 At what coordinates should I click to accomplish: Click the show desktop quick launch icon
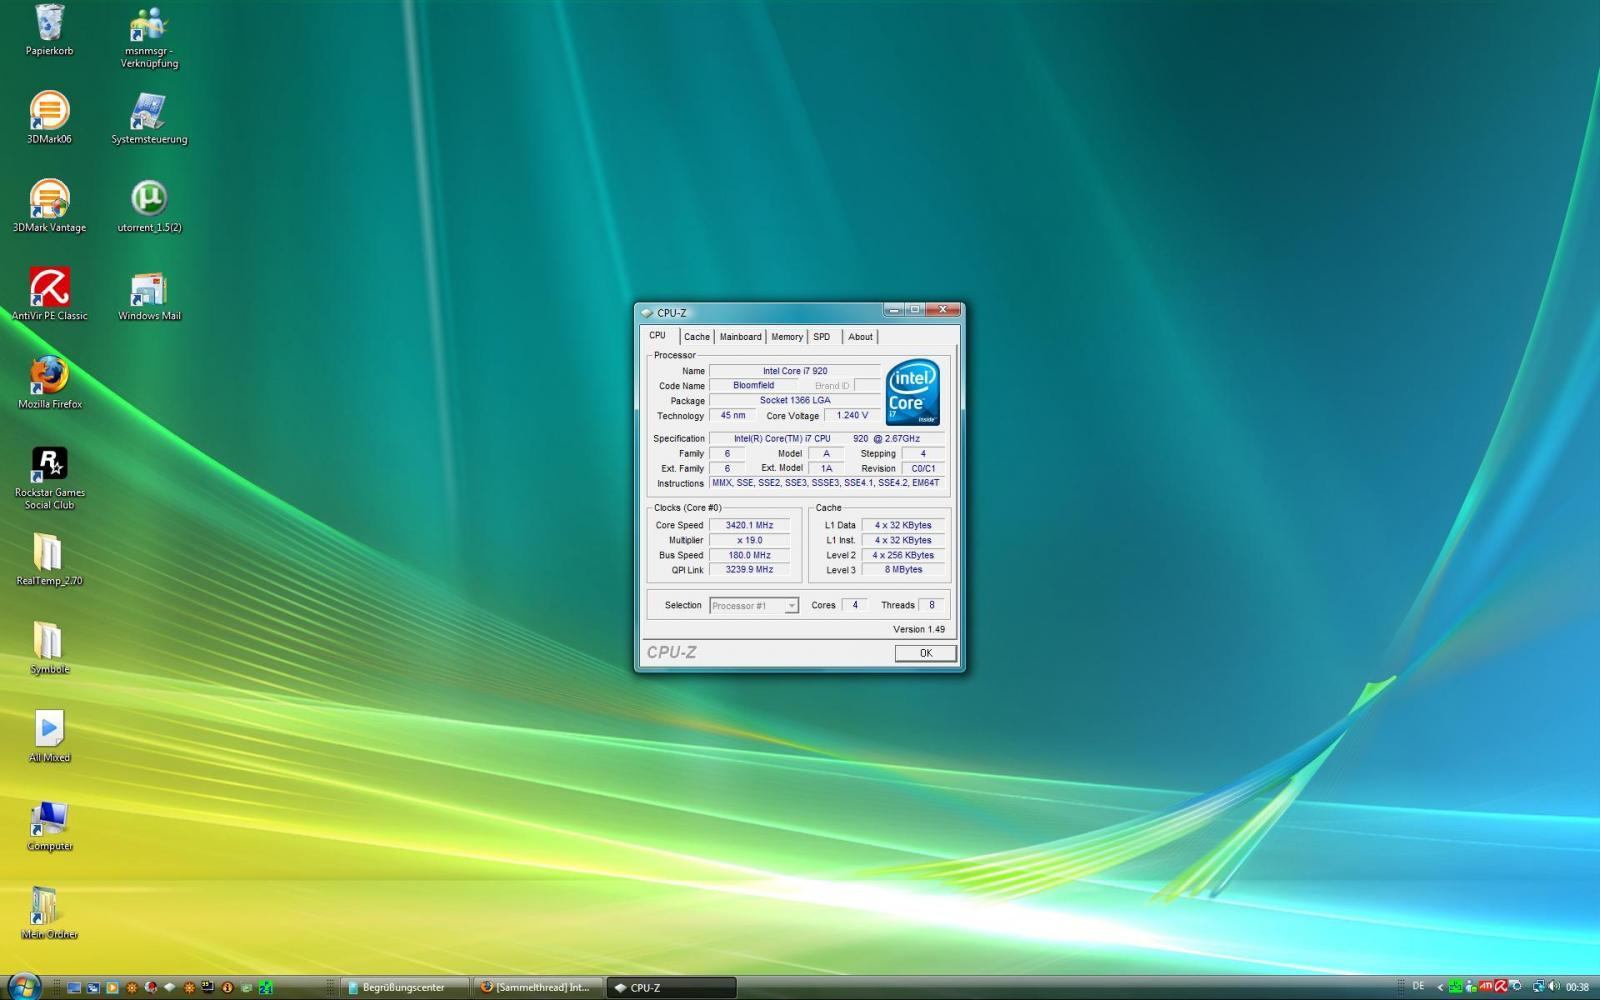74,987
